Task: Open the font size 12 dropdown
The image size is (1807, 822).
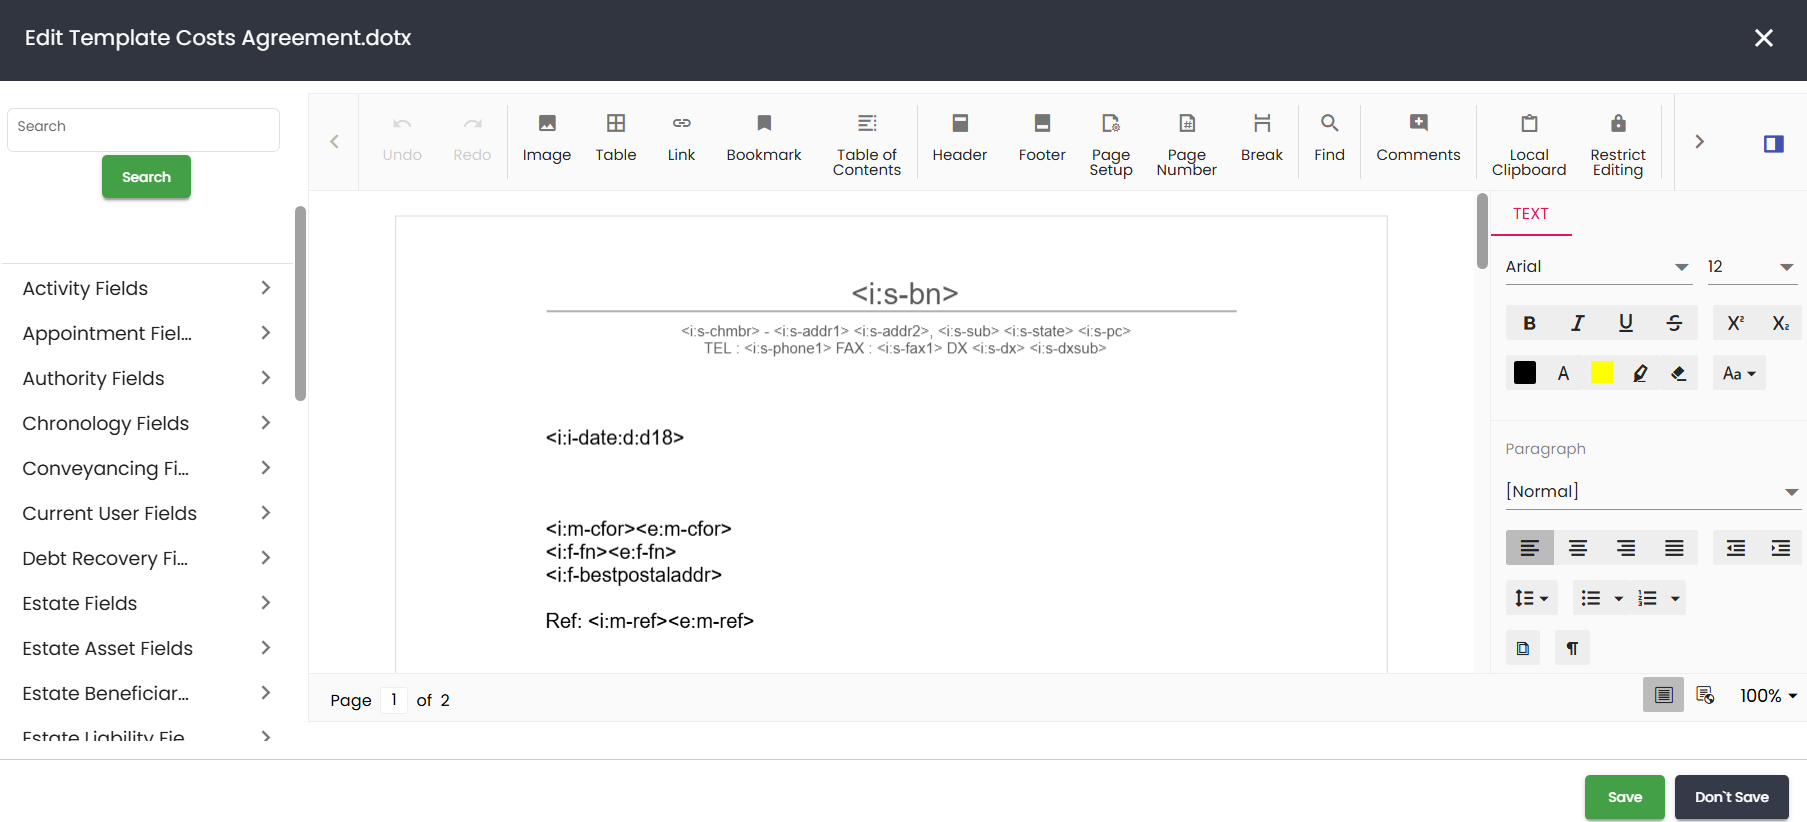Action: [x=1752, y=267]
